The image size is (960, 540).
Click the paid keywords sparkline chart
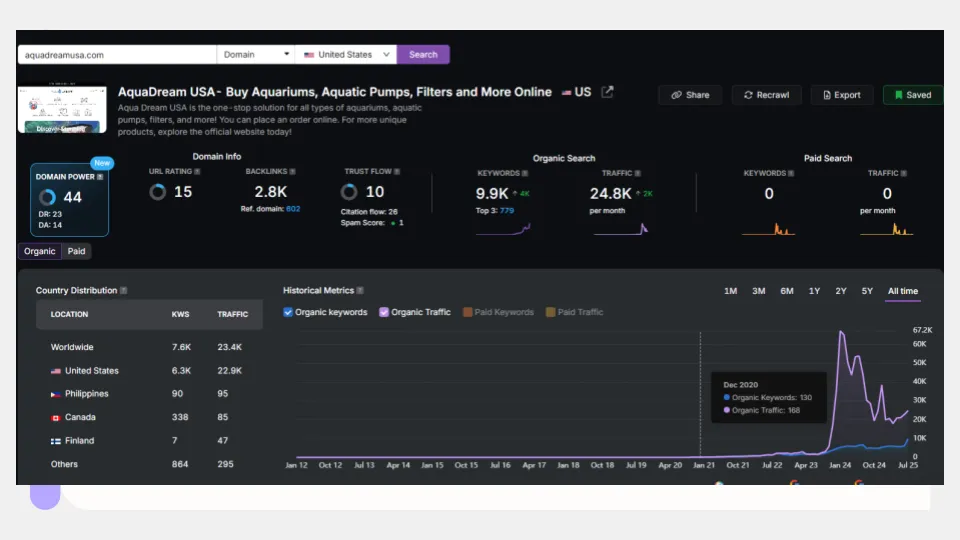(768, 229)
